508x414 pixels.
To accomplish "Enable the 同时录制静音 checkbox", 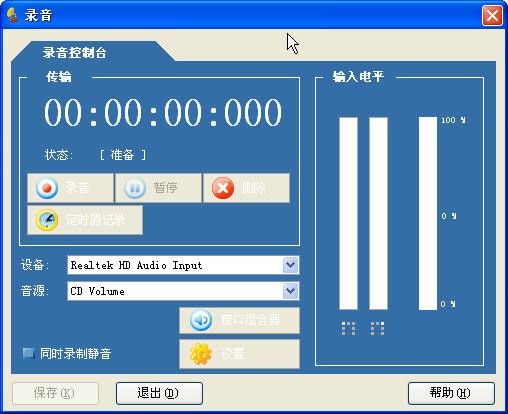I will point(28,353).
